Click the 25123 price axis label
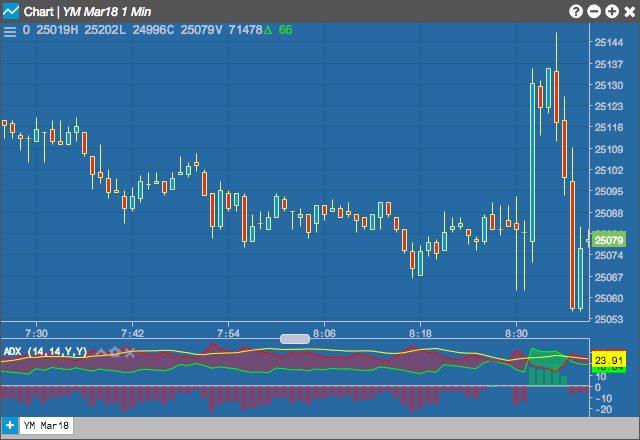This screenshot has height=440, width=640. (x=609, y=106)
